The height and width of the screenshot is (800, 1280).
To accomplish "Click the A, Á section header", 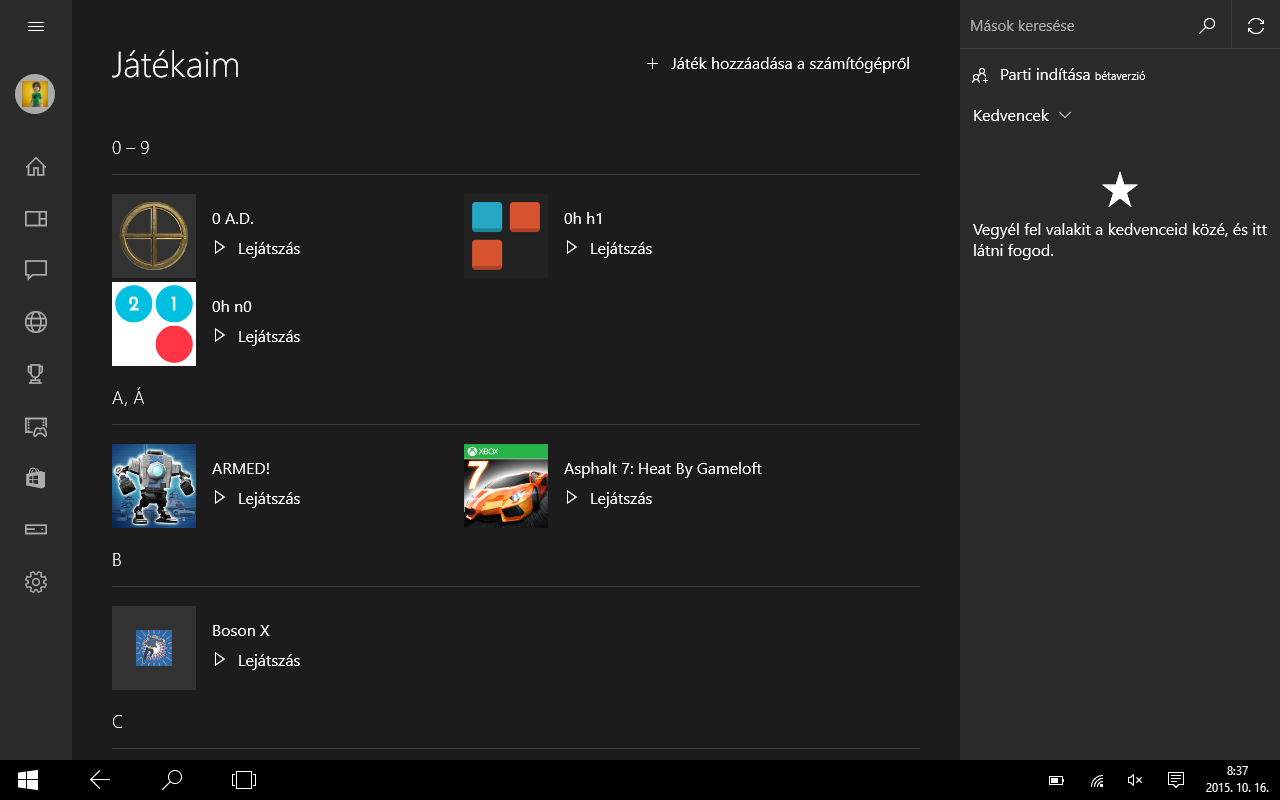I will pyautogui.click(x=129, y=398).
